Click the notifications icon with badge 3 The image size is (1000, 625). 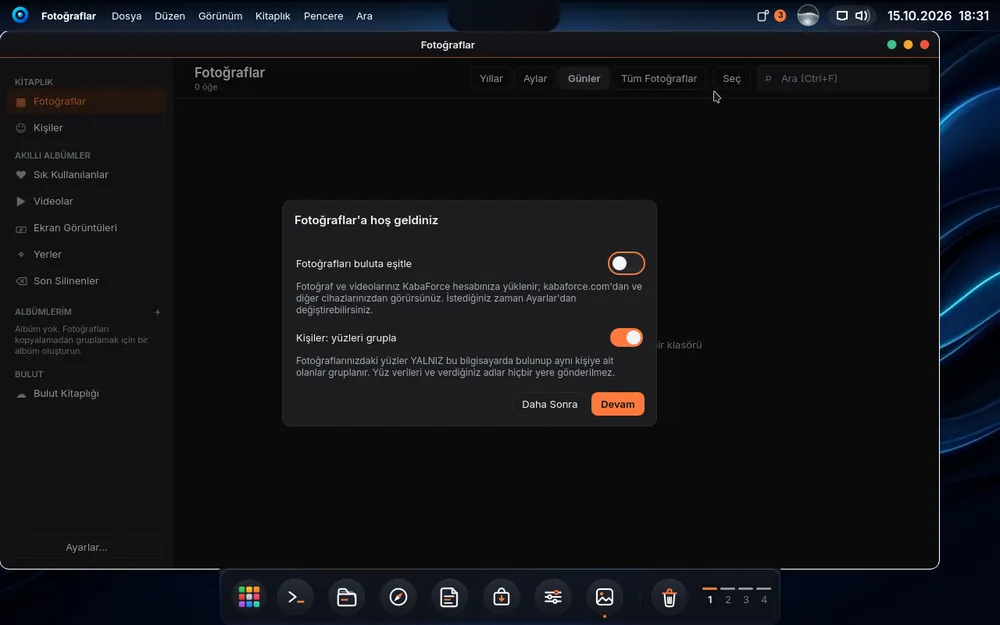770,16
